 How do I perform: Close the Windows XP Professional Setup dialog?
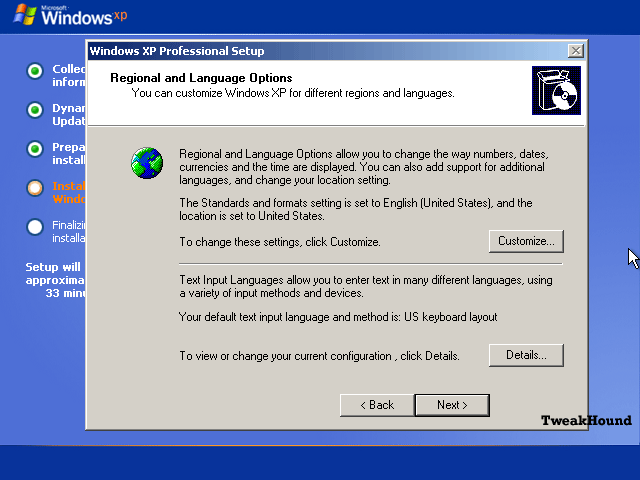tap(576, 51)
